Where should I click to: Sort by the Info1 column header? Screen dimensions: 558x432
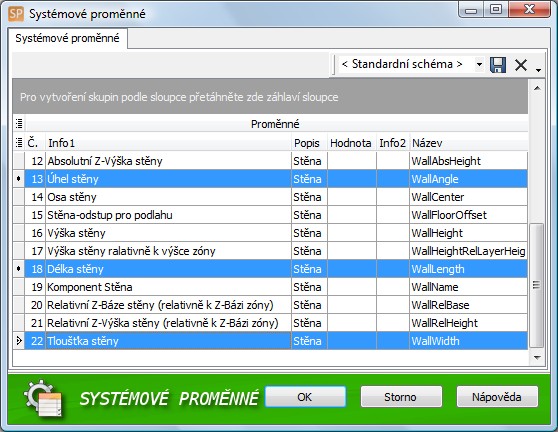(168, 143)
